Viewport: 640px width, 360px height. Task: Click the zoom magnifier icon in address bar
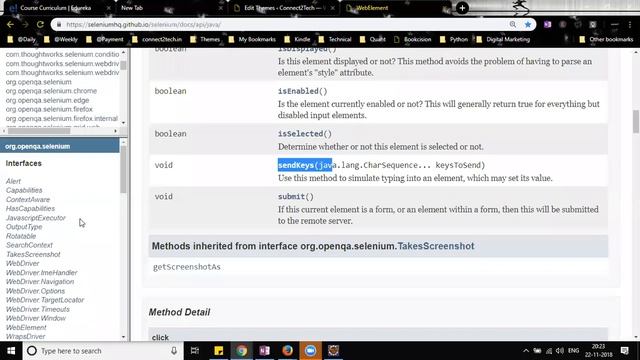pyautogui.click(x=513, y=24)
